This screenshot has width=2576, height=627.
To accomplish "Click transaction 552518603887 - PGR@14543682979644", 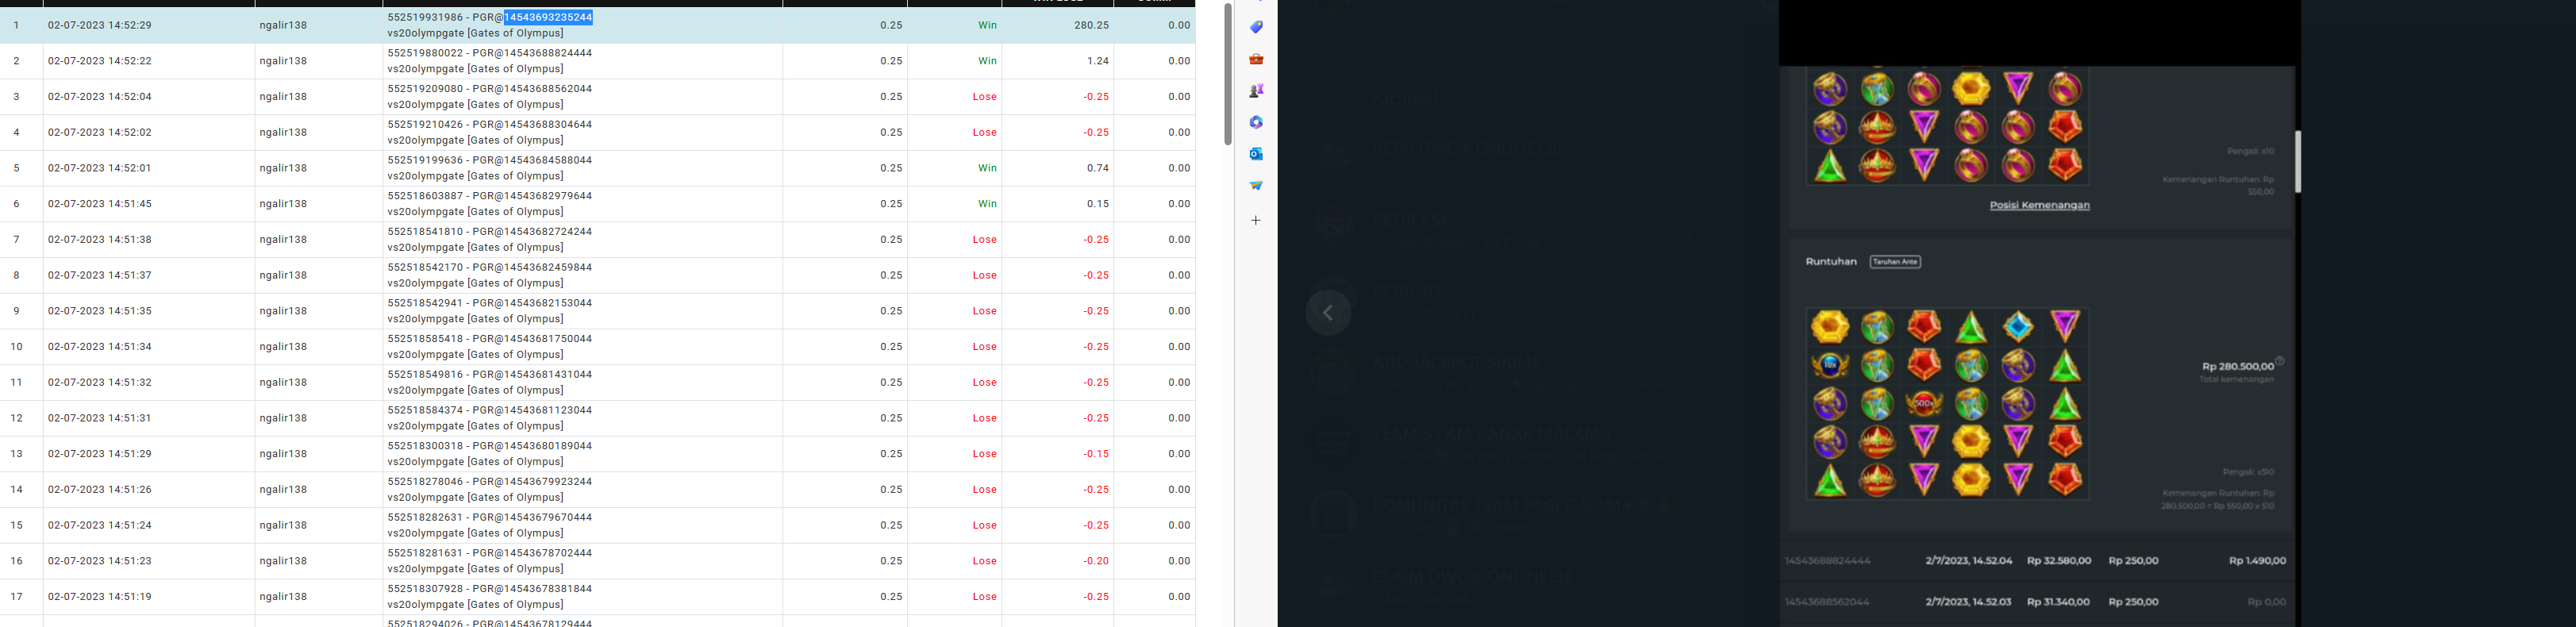I will (x=490, y=196).
